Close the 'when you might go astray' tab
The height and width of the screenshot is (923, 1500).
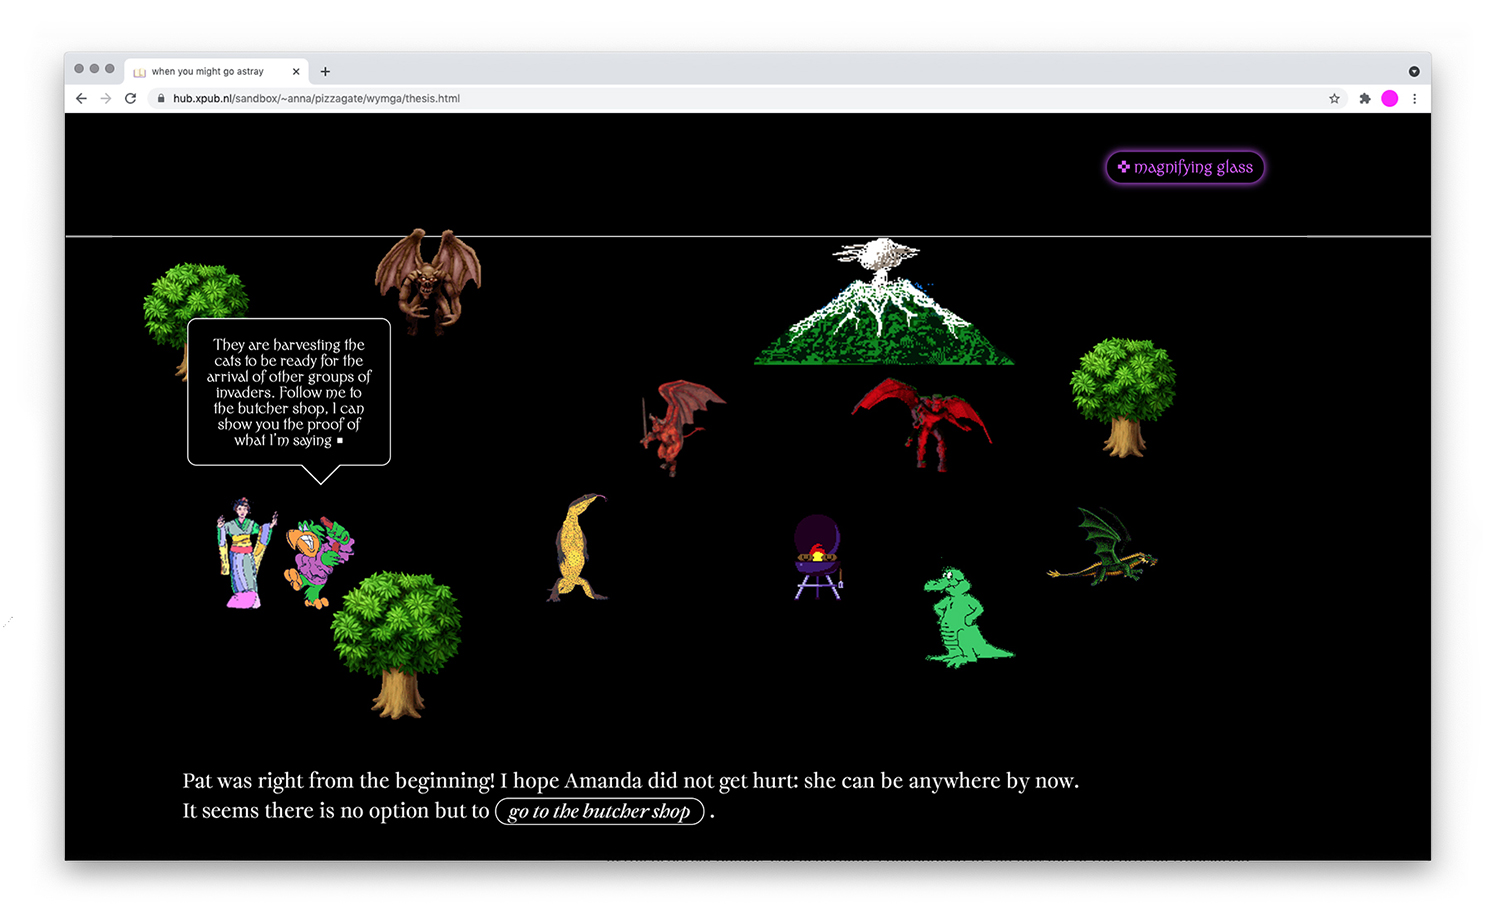point(296,72)
